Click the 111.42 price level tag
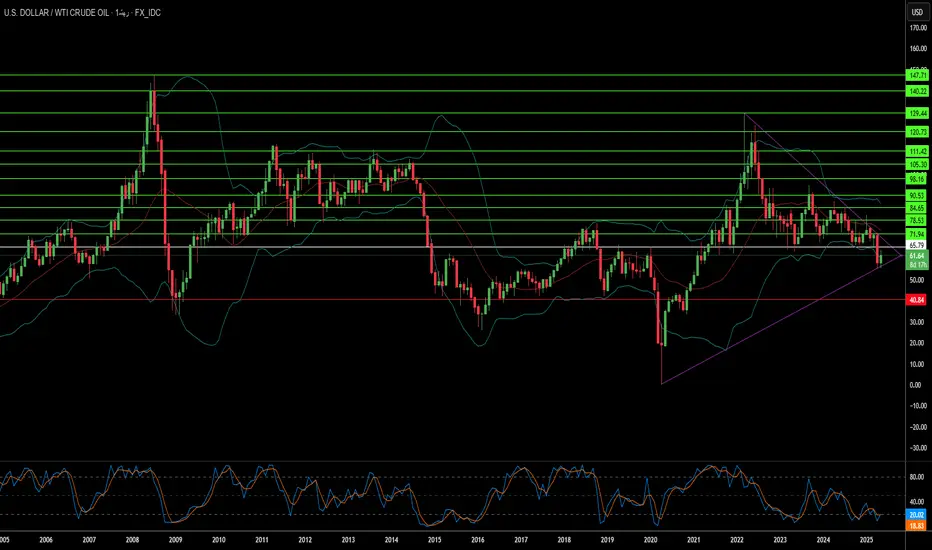Viewport: 932px width, 550px height. pos(918,152)
